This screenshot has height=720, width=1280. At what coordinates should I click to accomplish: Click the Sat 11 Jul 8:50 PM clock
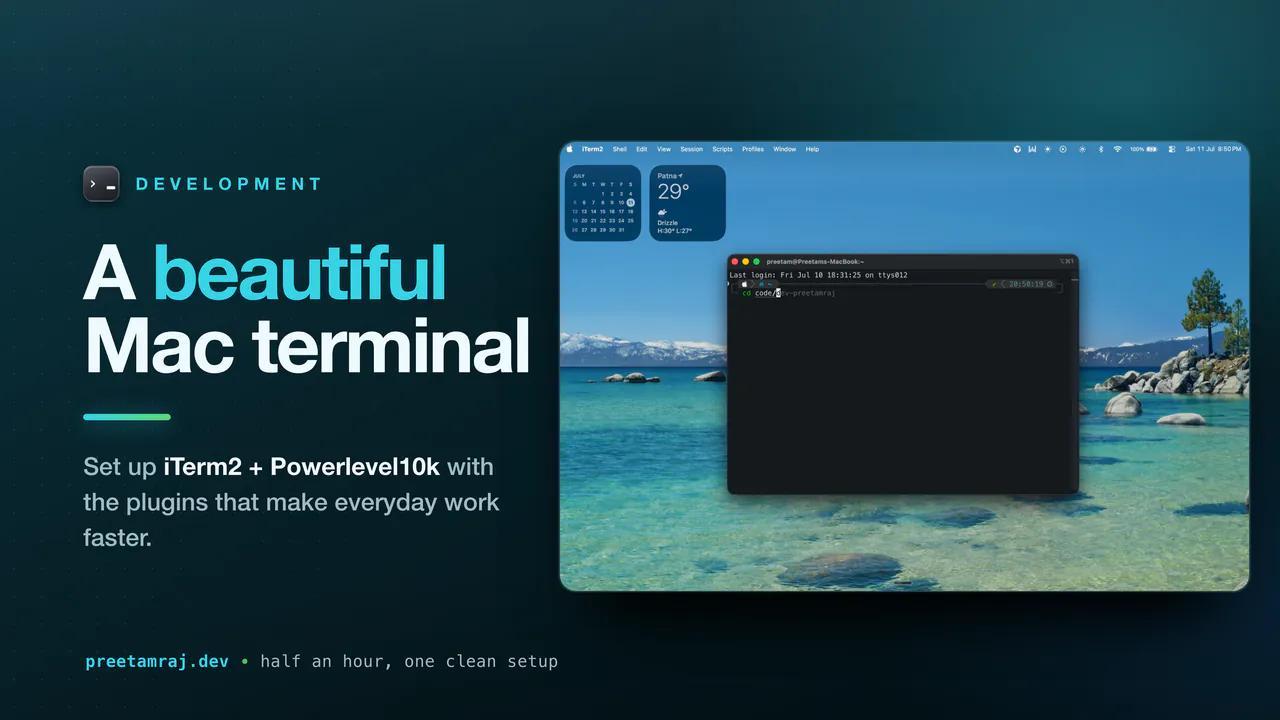[1213, 149]
